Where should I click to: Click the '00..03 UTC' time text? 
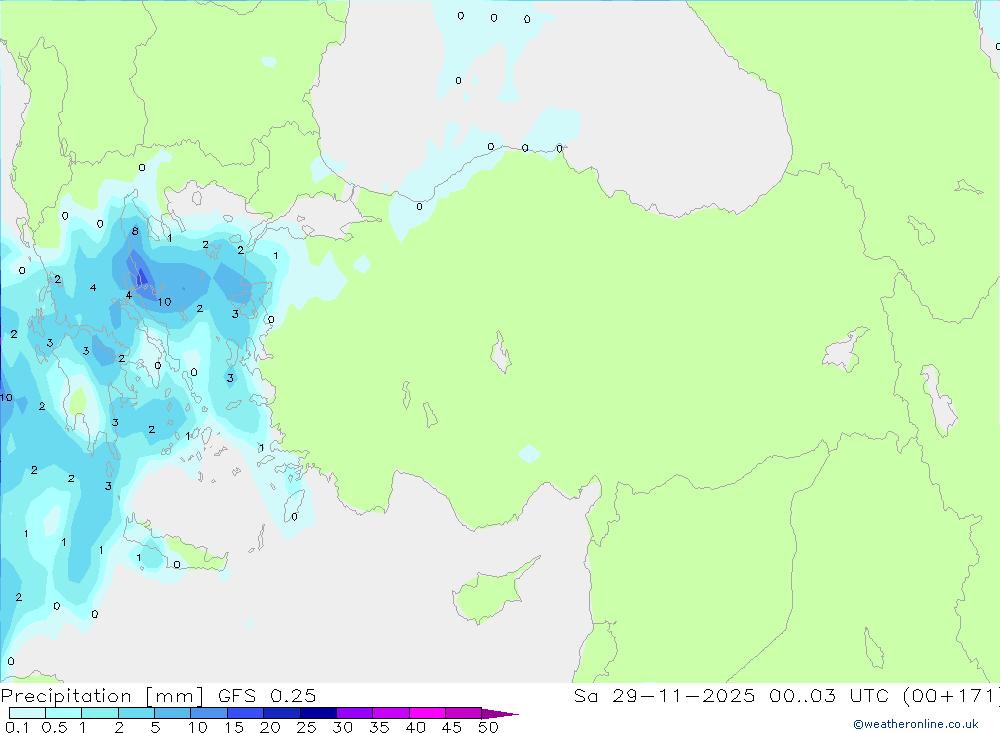829,695
